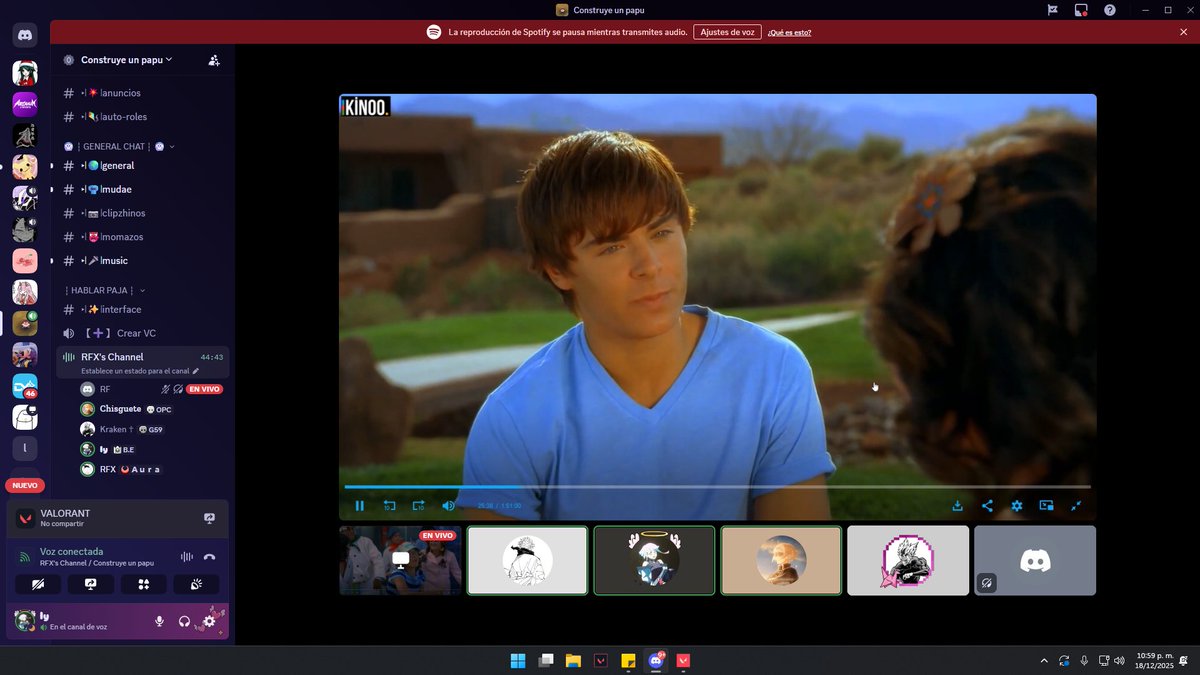Click the video player volume icon
Screen dimensions: 1200x675
(x=449, y=506)
